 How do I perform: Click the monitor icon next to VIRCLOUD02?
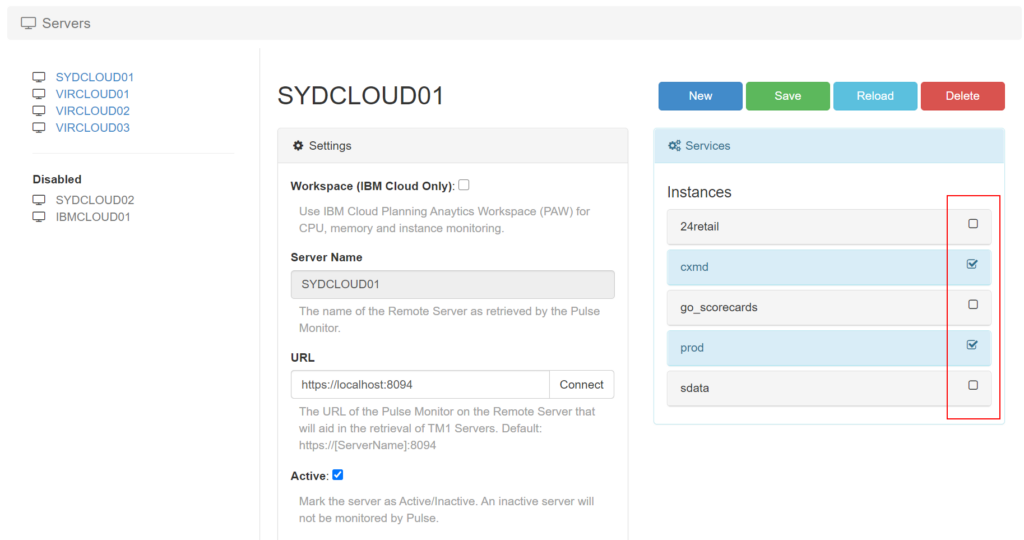pyautogui.click(x=39, y=111)
